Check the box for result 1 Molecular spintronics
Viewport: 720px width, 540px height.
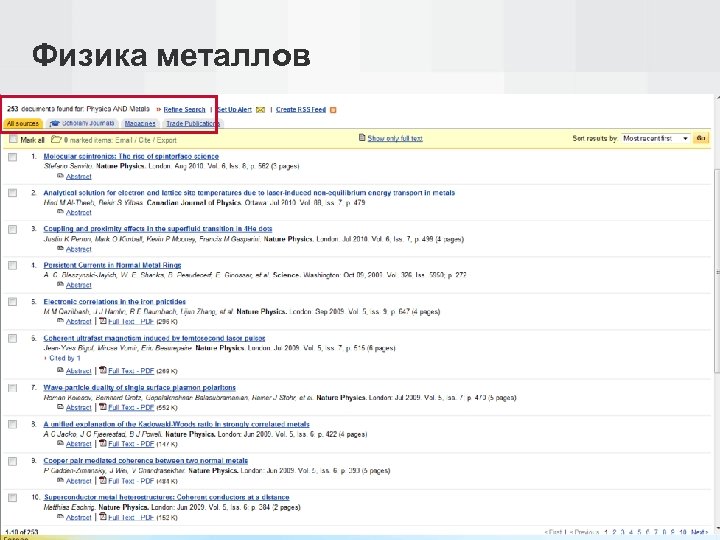[x=12, y=157]
